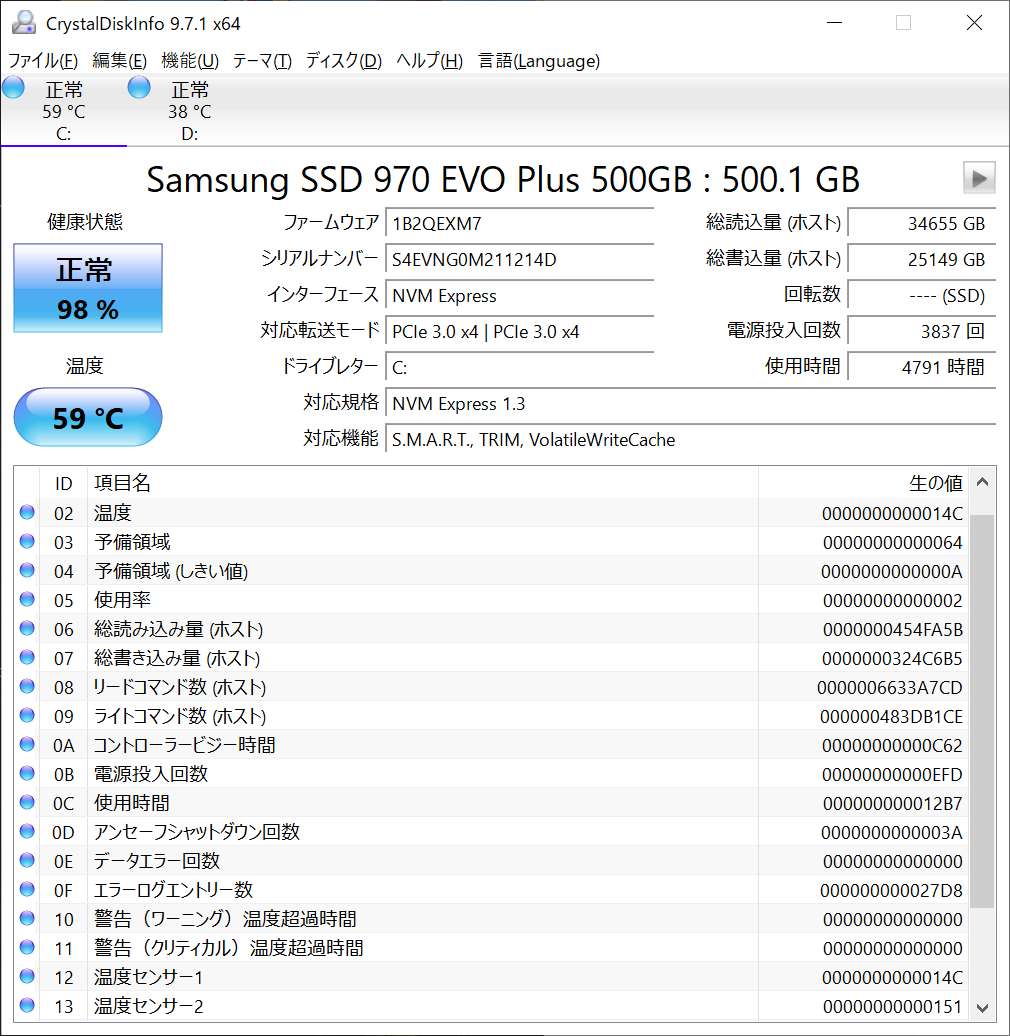Screen dimensions: 1010x1036
Task: Click the status orb for row 0F エラーログエントリー数
Action: click(27, 889)
